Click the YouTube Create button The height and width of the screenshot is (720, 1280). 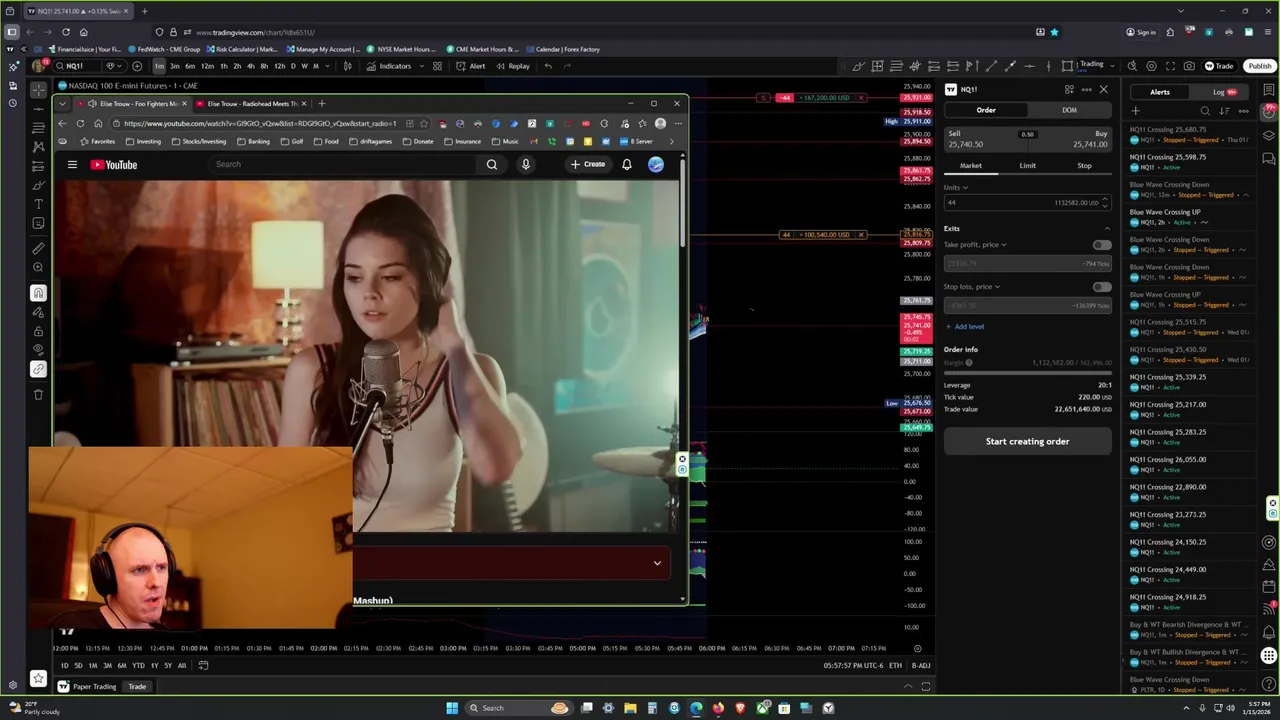tap(587, 165)
